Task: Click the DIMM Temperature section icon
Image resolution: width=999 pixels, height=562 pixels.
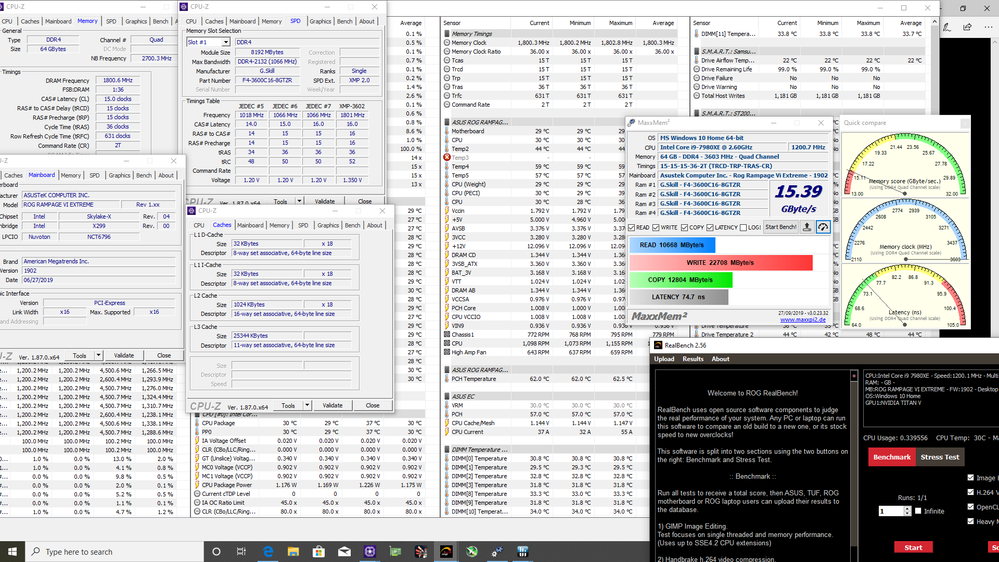Action: tap(447, 449)
